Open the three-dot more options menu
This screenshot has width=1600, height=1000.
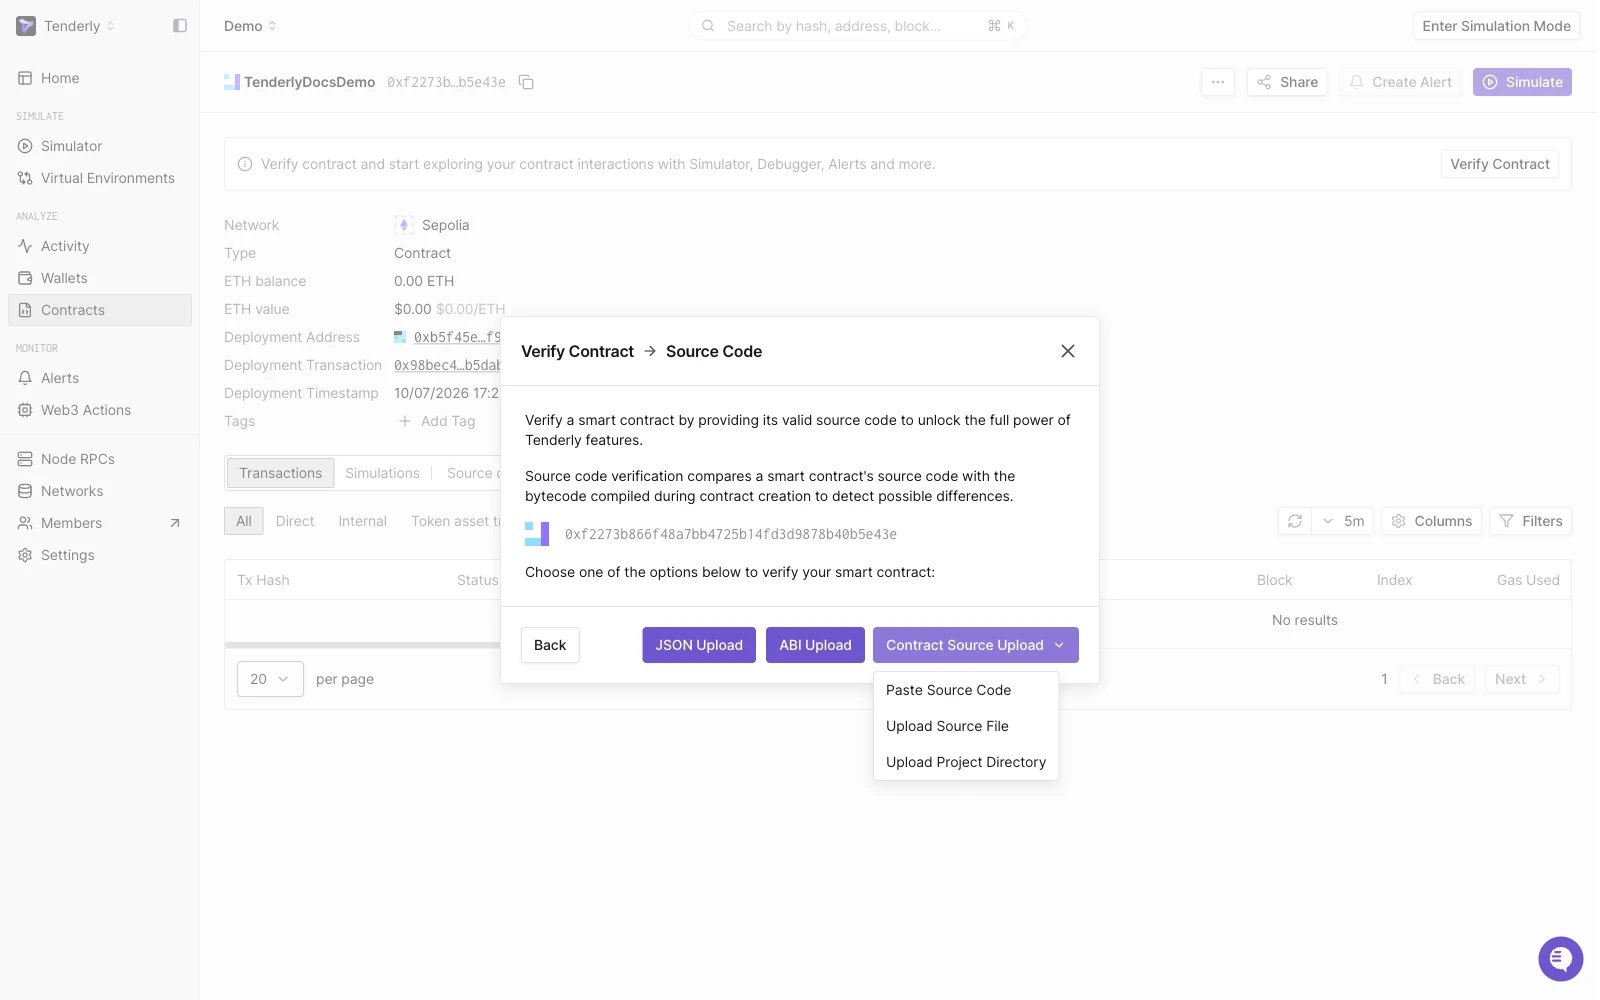(x=1217, y=82)
